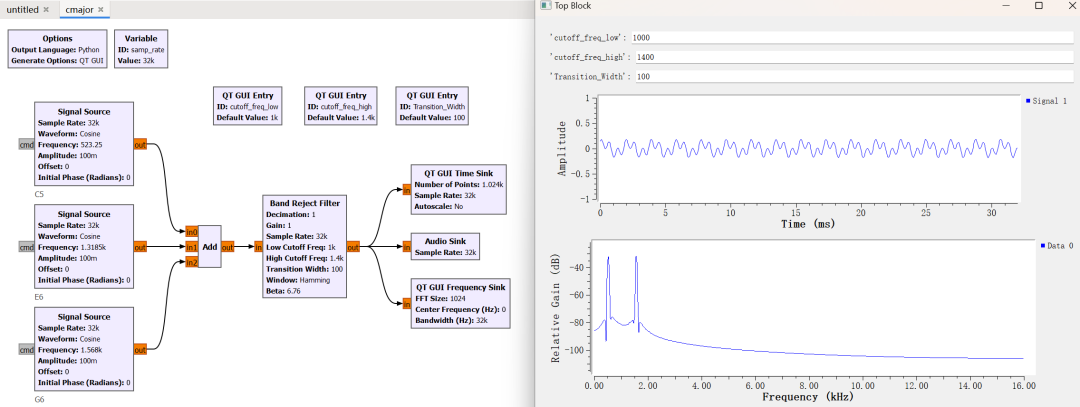Select the Variable samp_rate block
Image resolution: width=1080 pixels, height=407 pixels.
point(141,49)
